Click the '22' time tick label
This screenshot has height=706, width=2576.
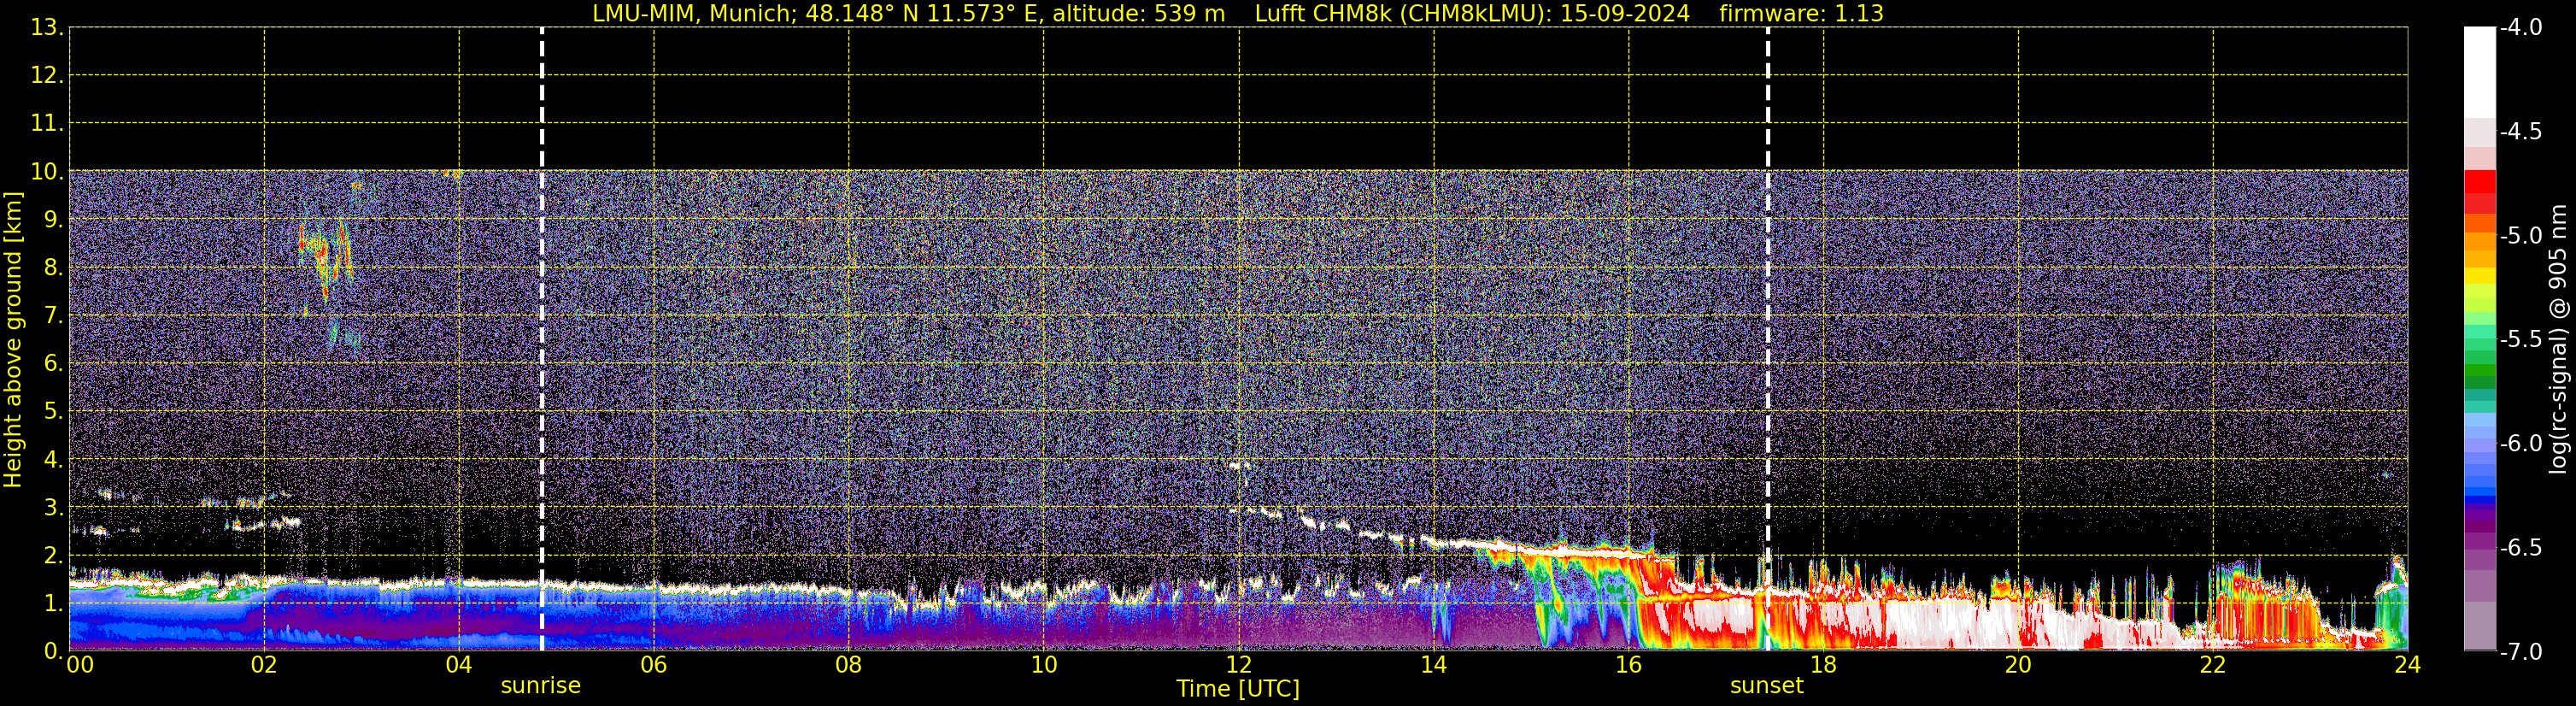point(2213,665)
